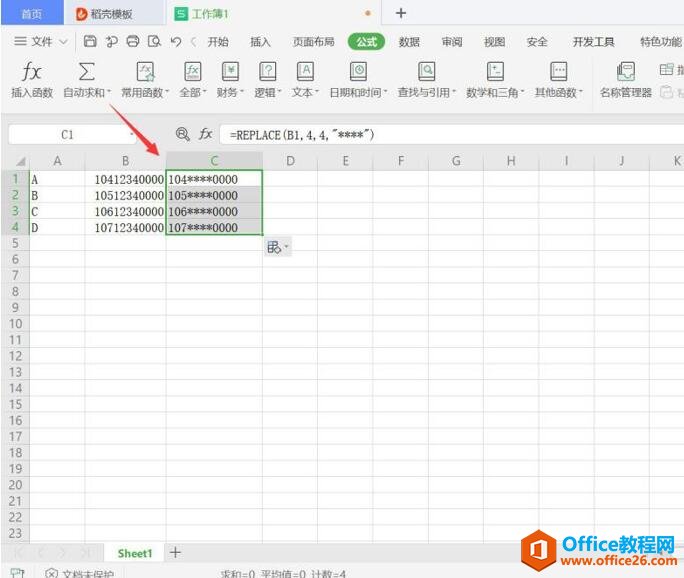The image size is (684, 578).
Task: Open the Math and Trig functions icon
Action: (495, 71)
